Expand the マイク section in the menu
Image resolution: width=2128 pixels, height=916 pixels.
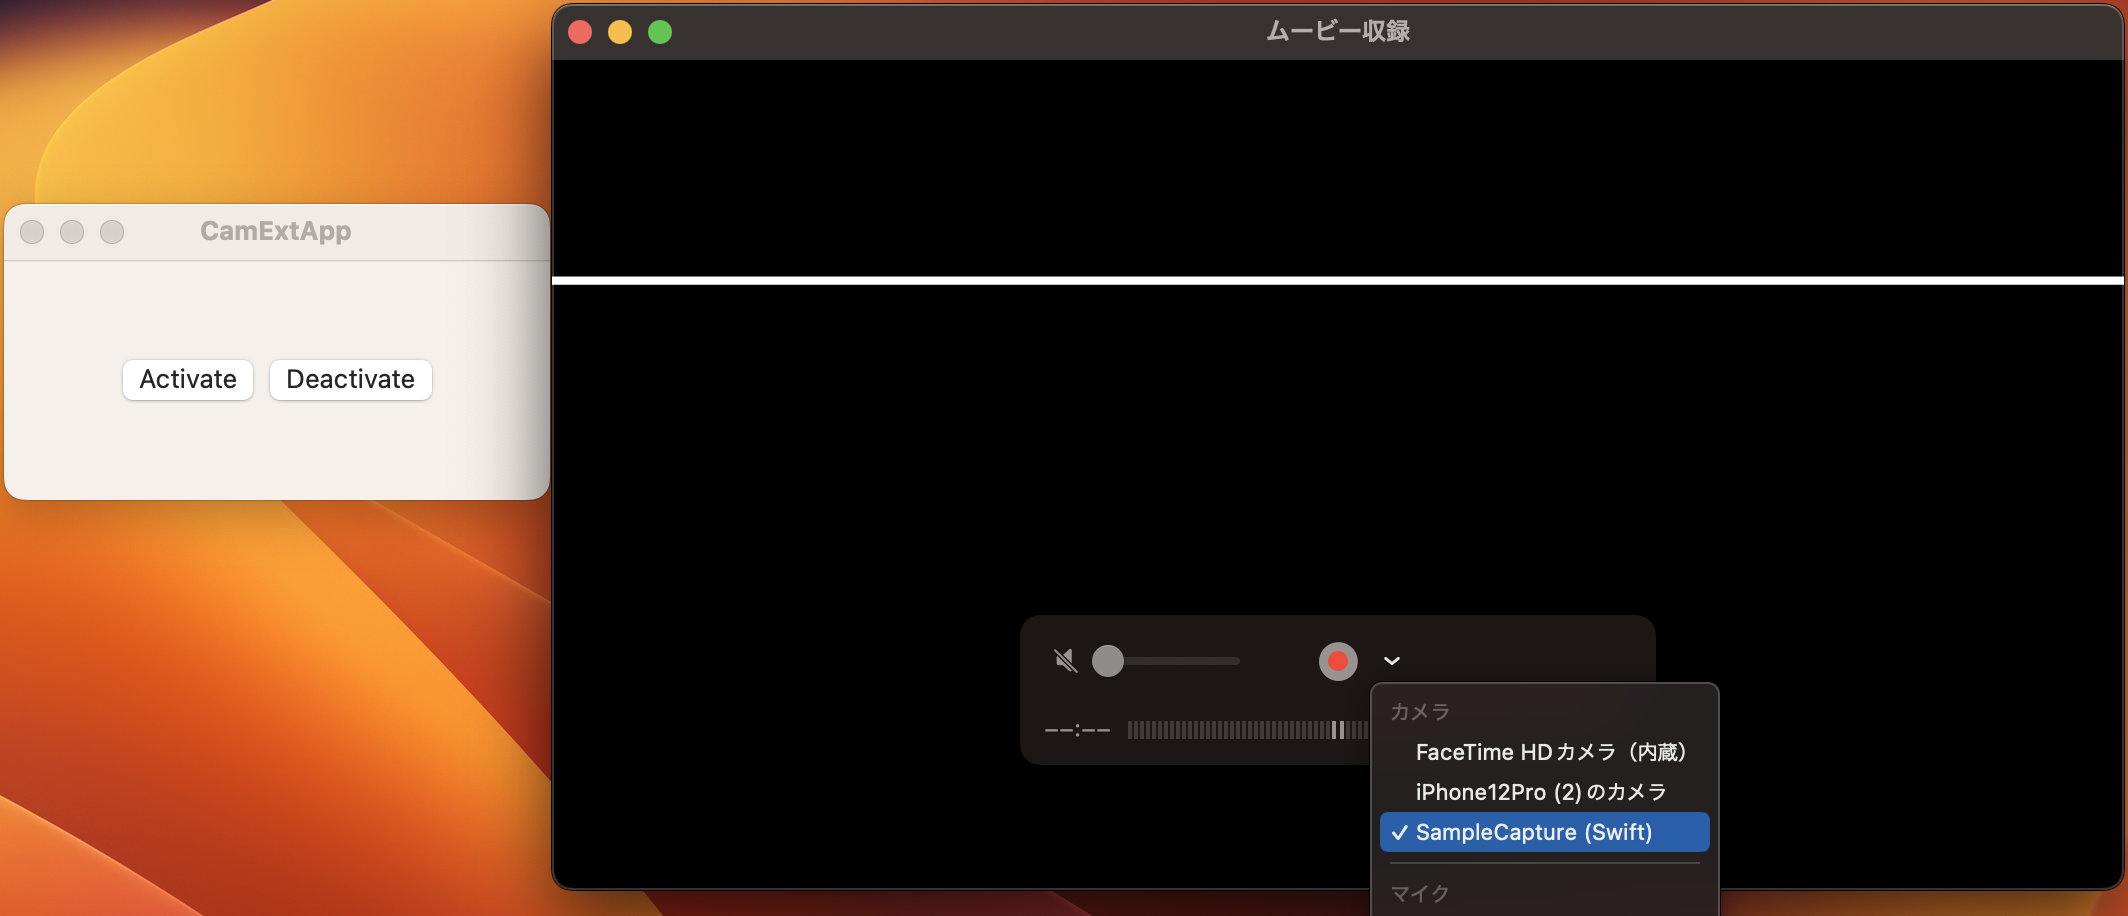(x=1418, y=893)
